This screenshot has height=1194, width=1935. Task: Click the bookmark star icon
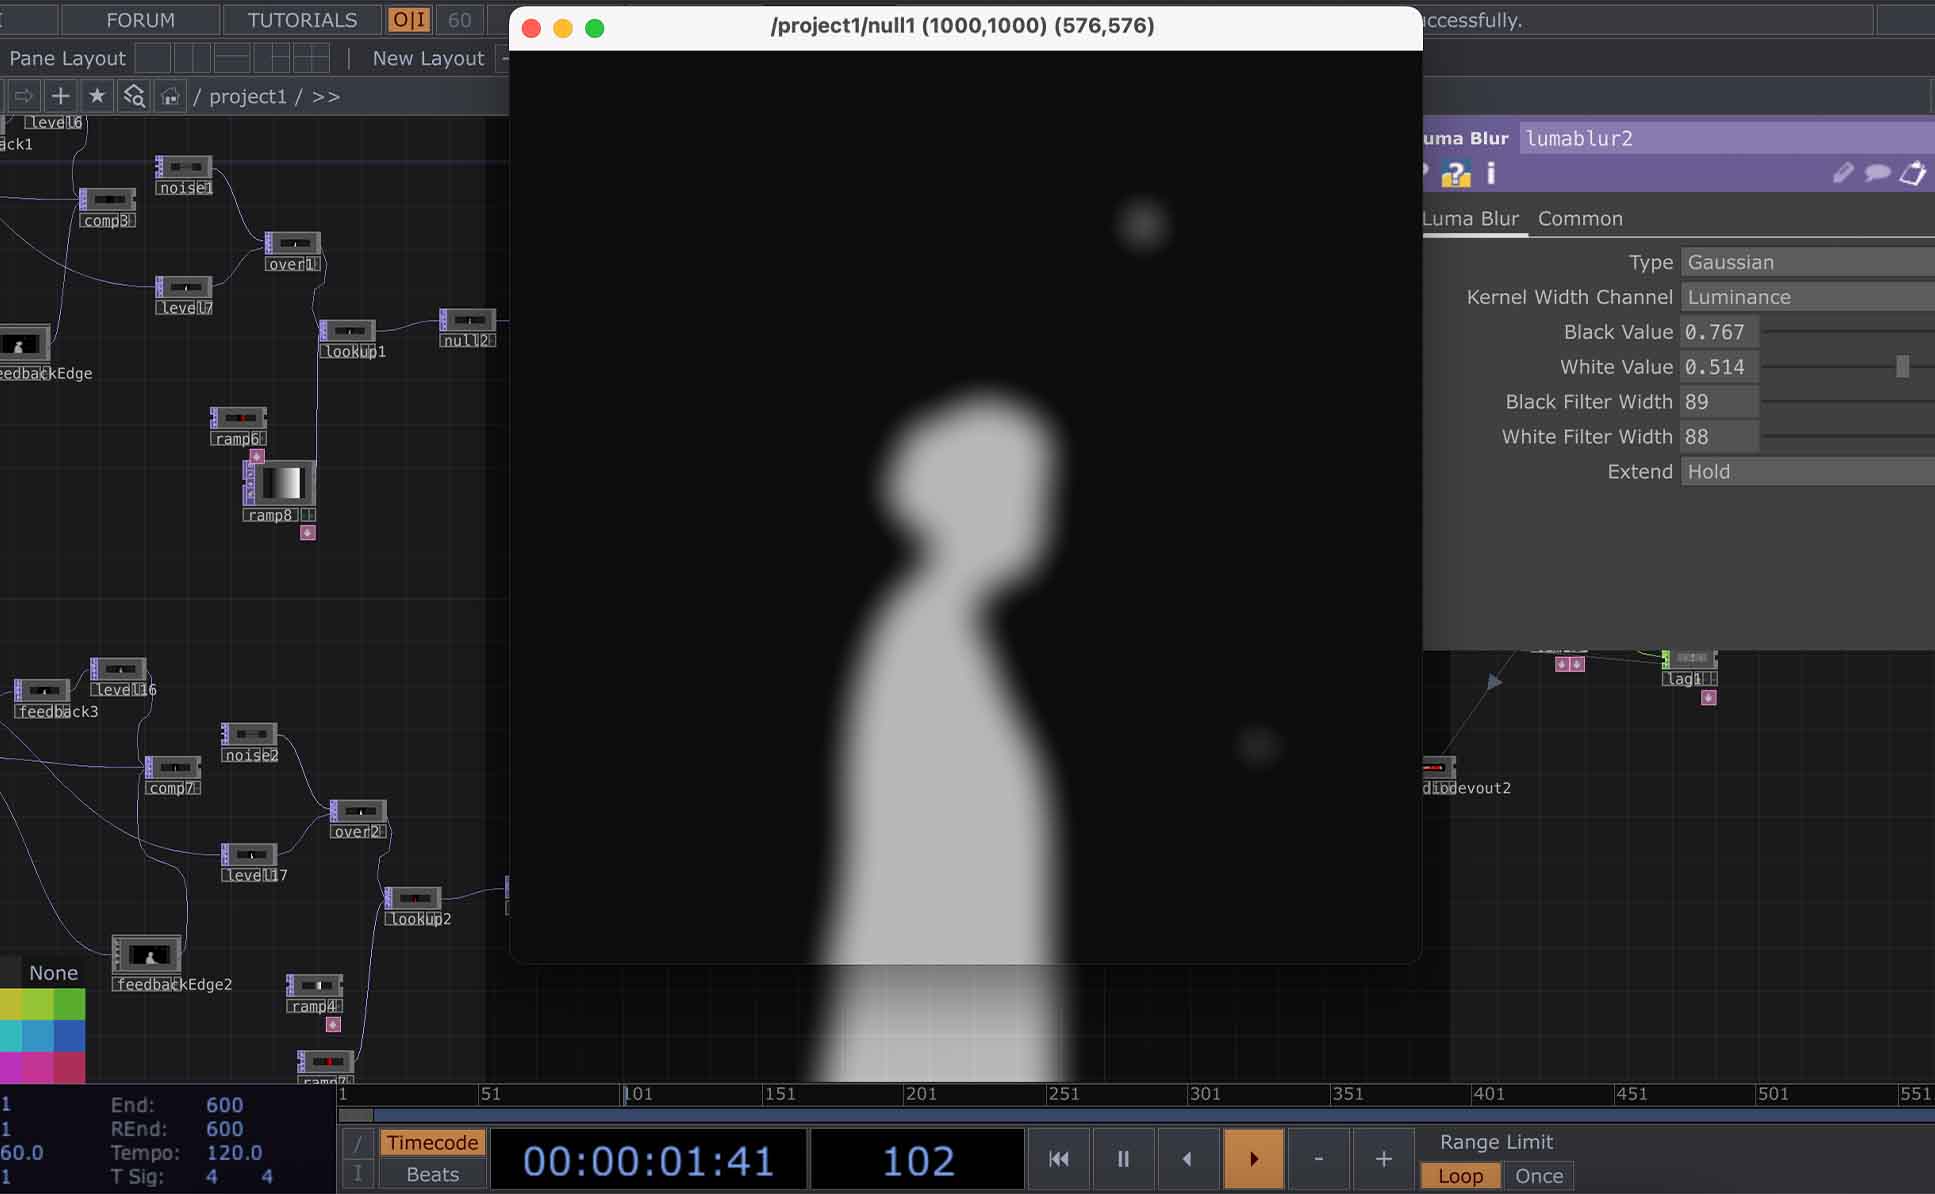[x=97, y=96]
